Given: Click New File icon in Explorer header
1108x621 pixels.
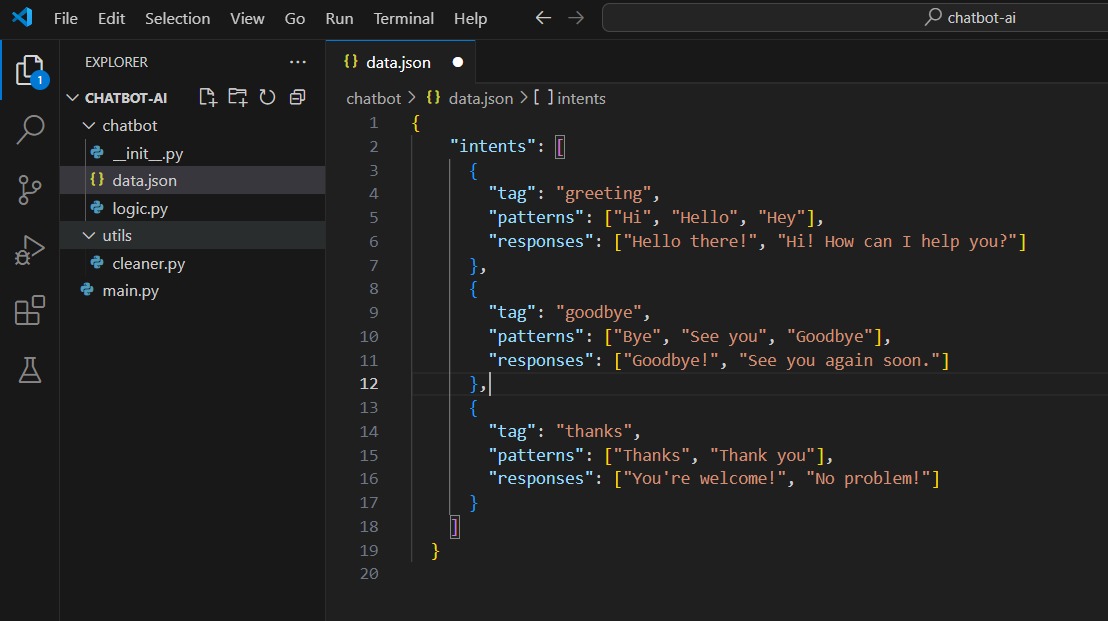Looking at the screenshot, I should (x=208, y=97).
